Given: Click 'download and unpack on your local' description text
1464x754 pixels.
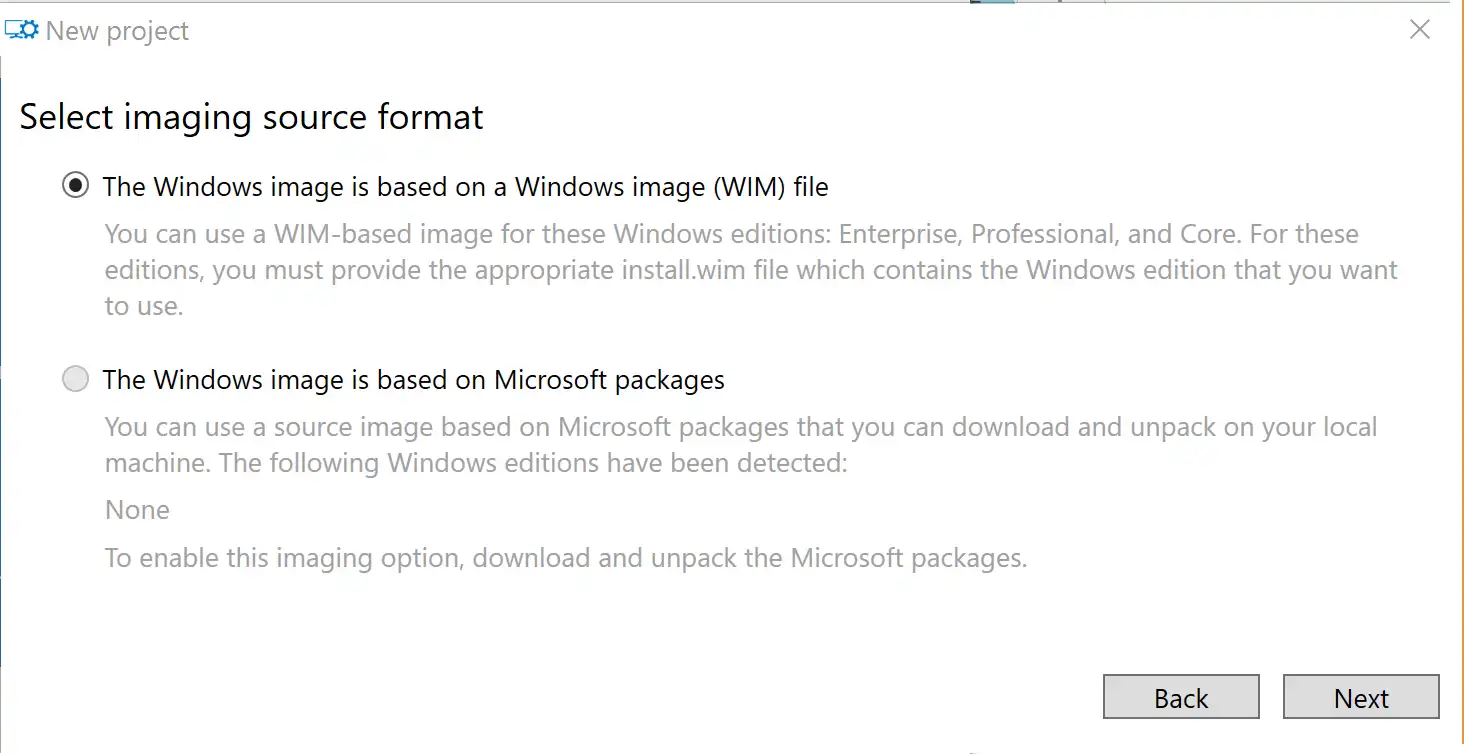Looking at the screenshot, I should click(x=1164, y=428).
